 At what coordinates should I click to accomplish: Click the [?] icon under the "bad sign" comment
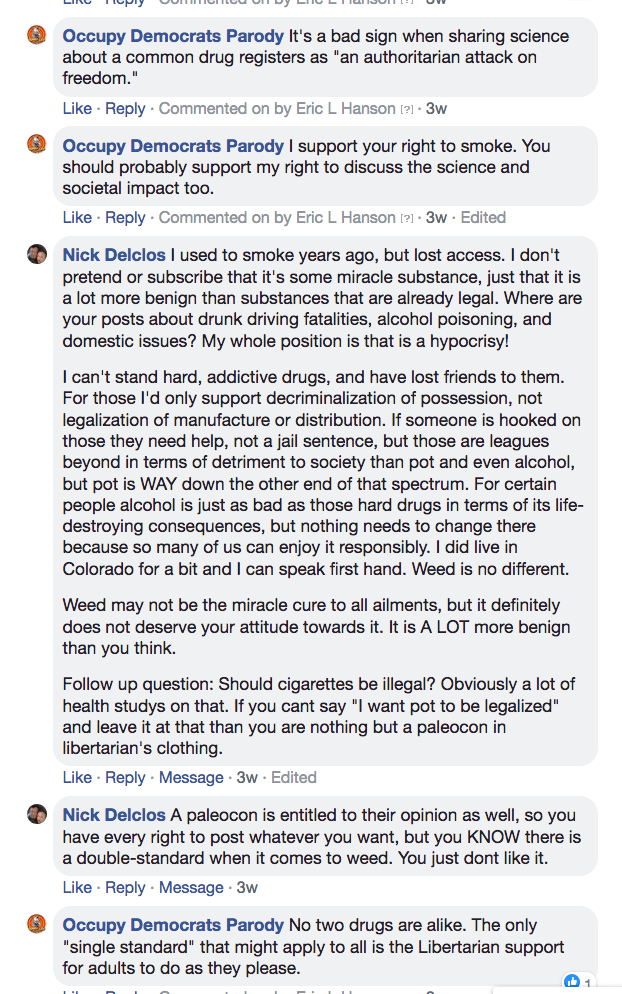[407, 109]
